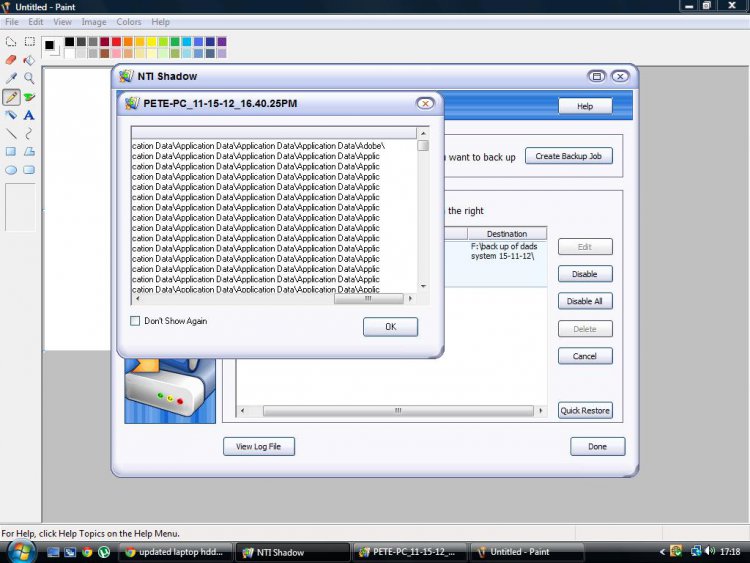750x563 pixels.
Task: Pick the pink swatch in the palette's lower row
Action: [x=116, y=53]
